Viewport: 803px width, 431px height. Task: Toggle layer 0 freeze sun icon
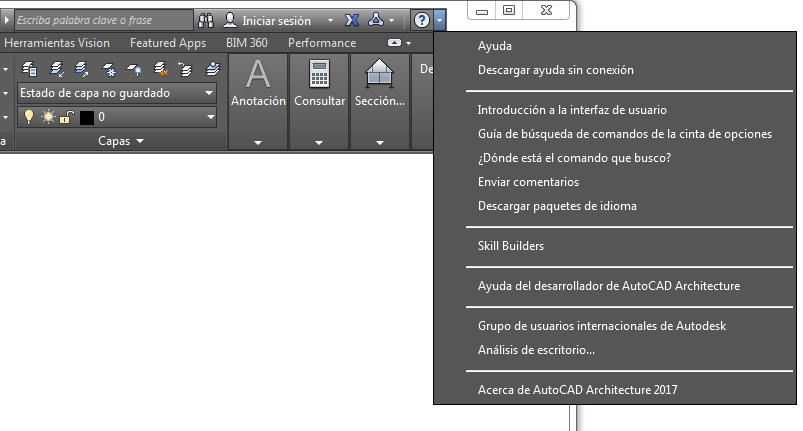(x=48, y=117)
